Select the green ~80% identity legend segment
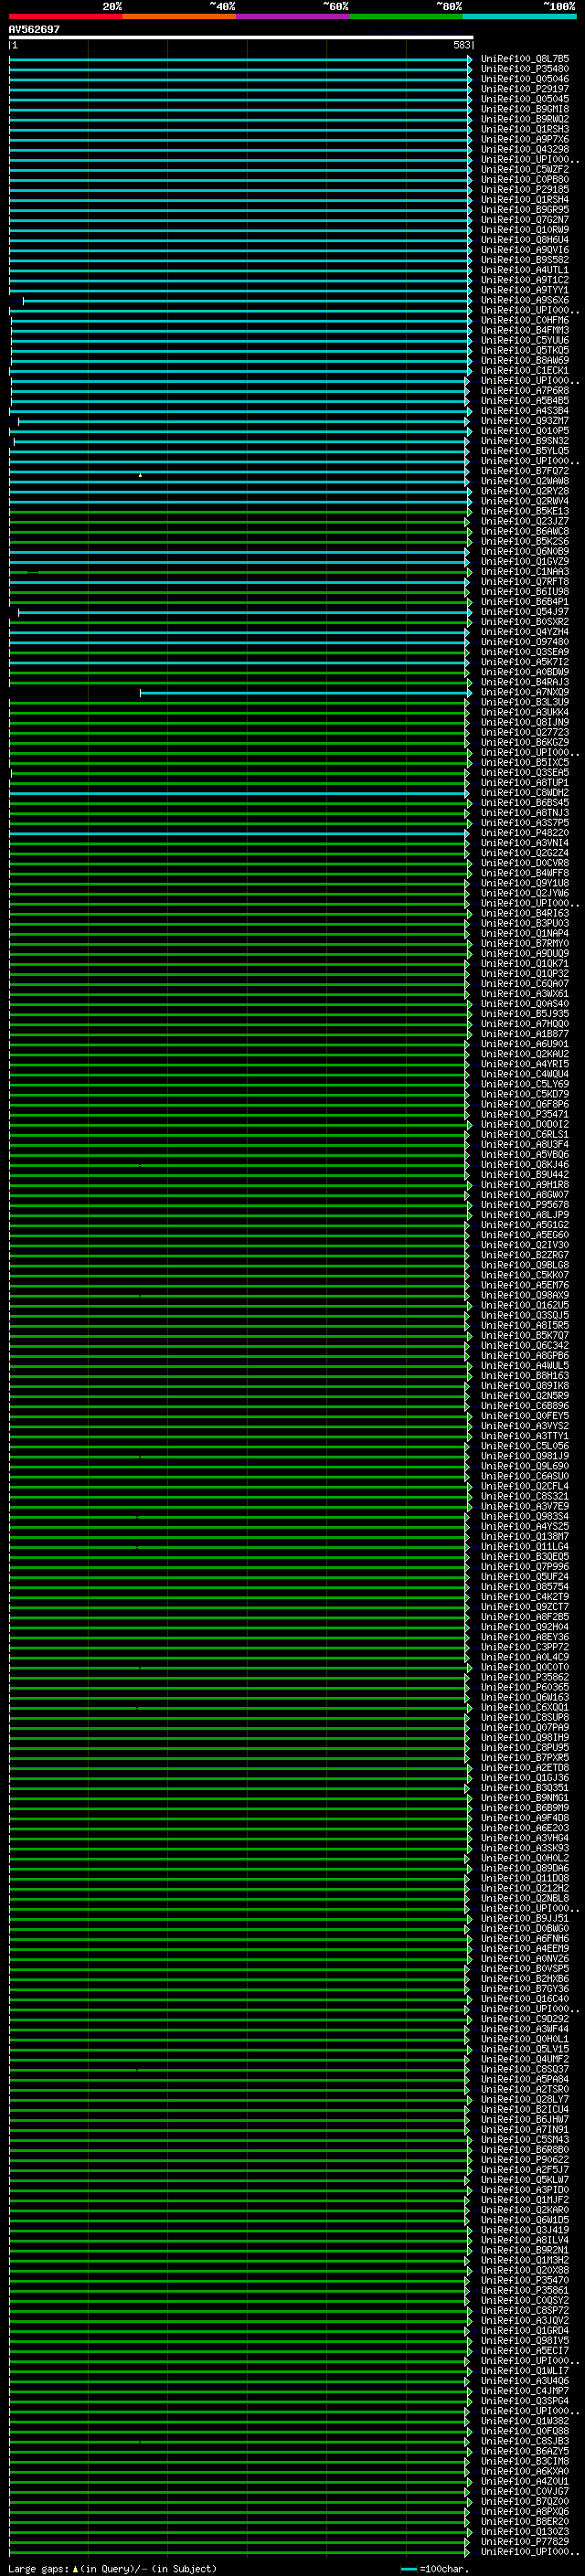 pyautogui.click(x=406, y=16)
